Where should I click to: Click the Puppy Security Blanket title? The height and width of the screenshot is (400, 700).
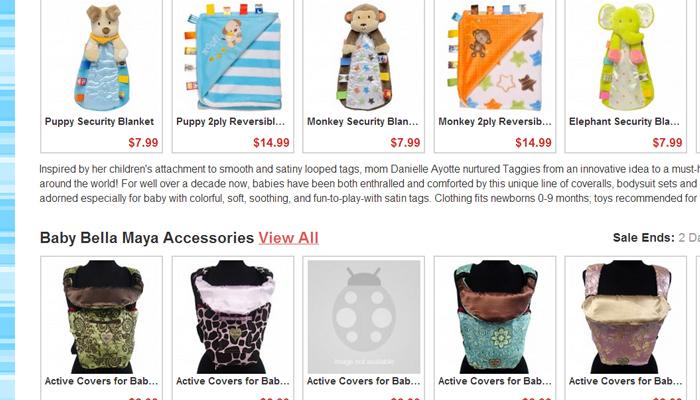[x=99, y=121]
